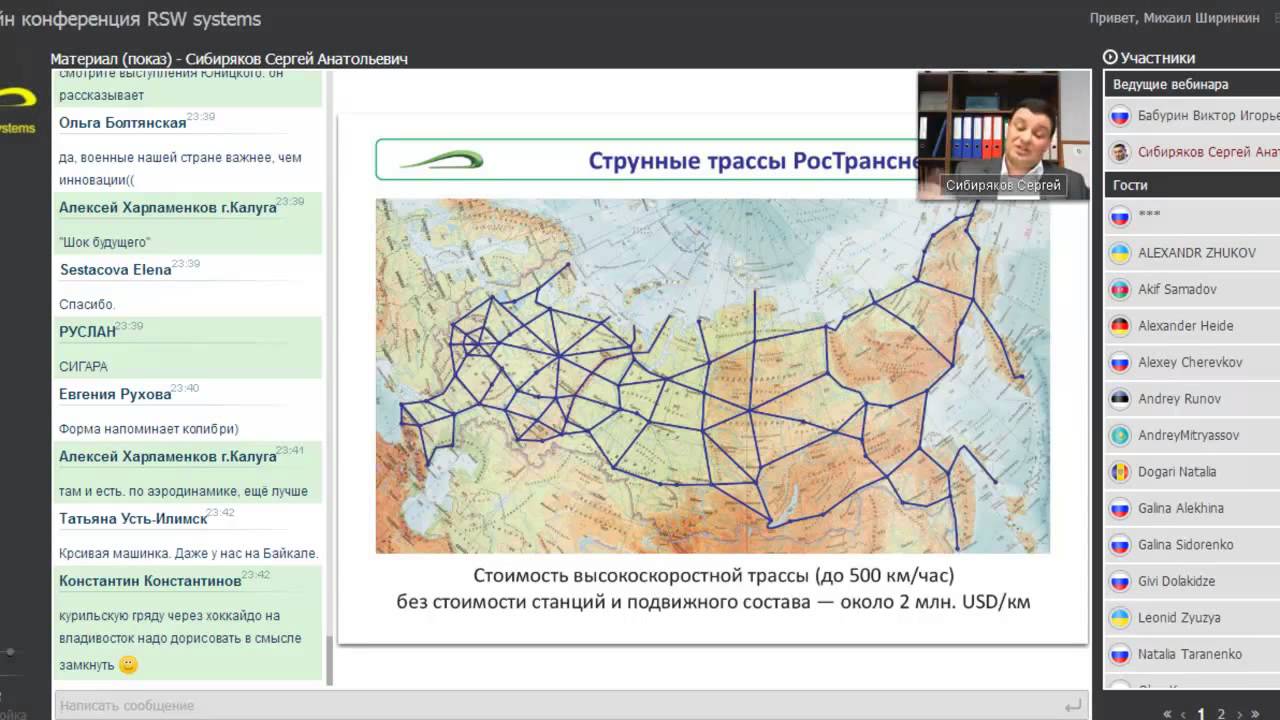The width and height of the screenshot is (1280, 720).
Task: Click the smiley emoji in Константин's message
Action: point(128,664)
